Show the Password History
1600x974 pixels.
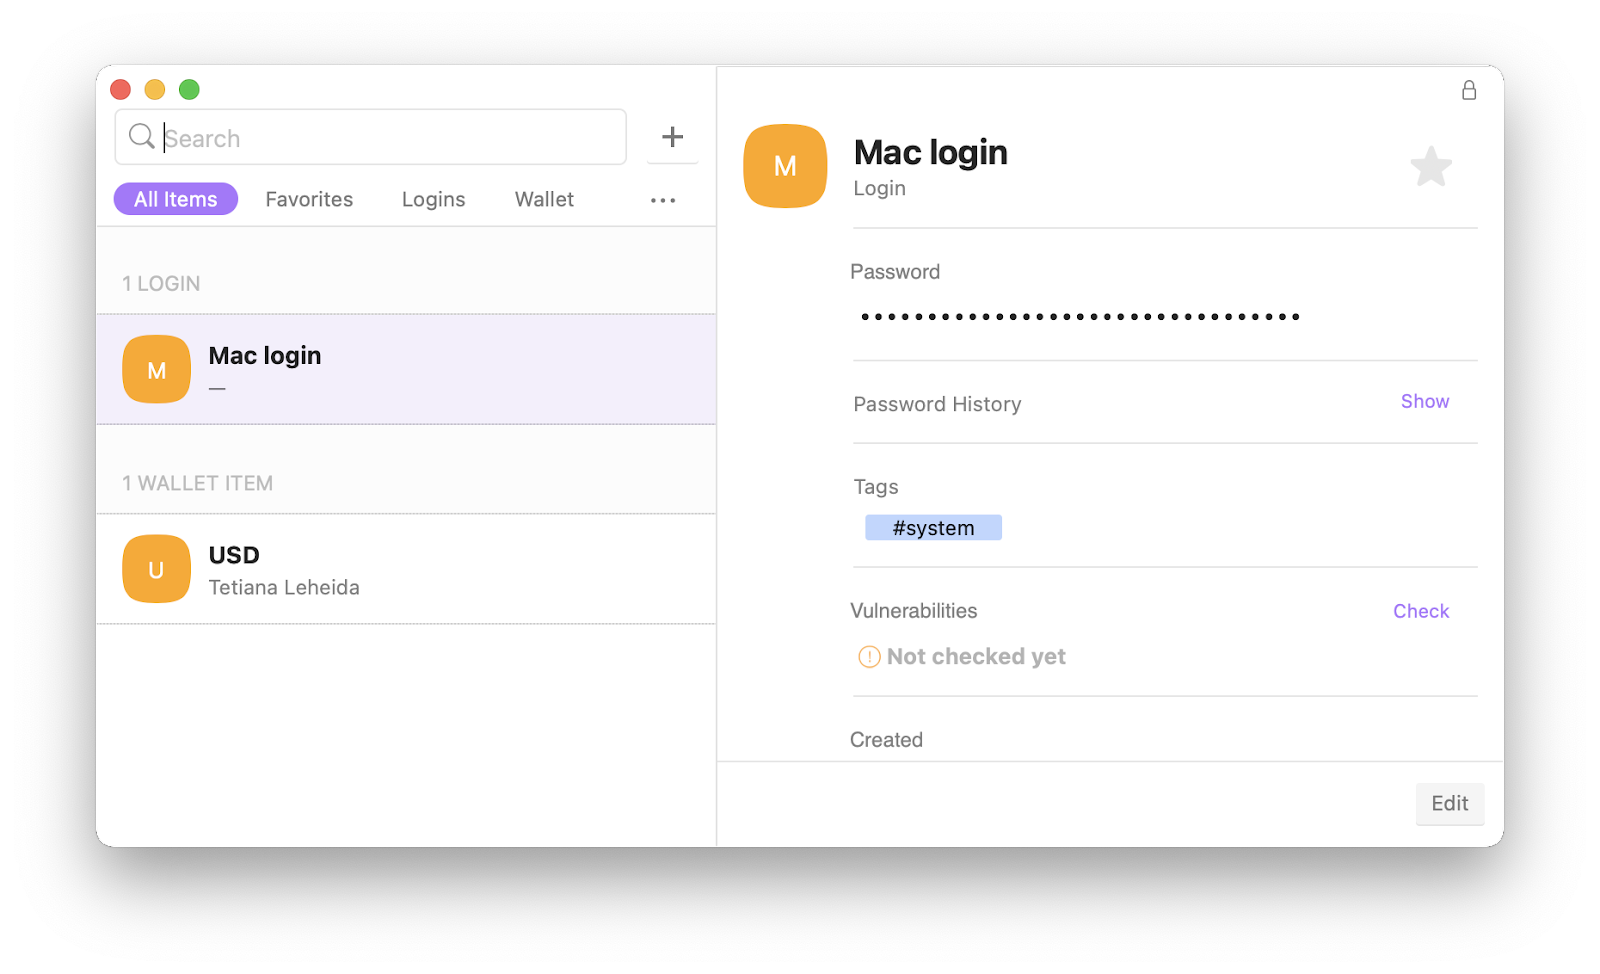[x=1424, y=401]
